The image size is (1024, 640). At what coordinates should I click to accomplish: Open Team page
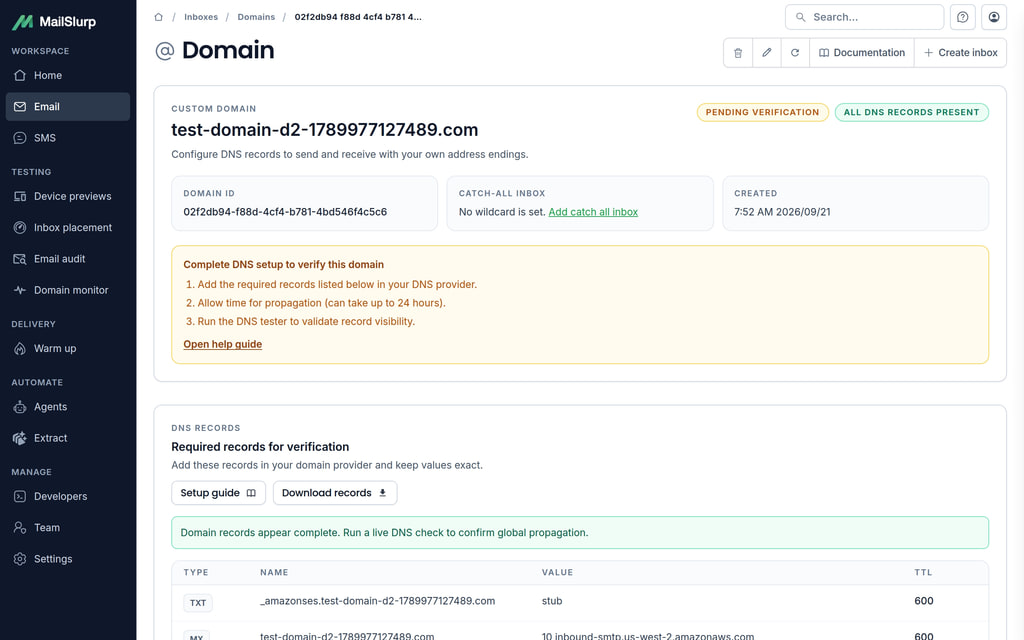(67, 527)
